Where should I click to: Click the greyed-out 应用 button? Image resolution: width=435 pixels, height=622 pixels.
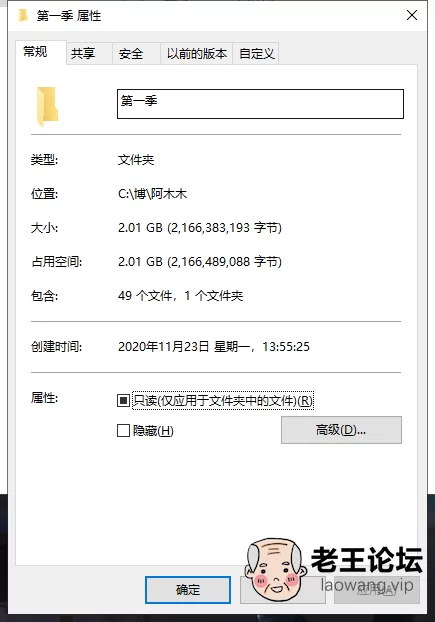coord(377,590)
